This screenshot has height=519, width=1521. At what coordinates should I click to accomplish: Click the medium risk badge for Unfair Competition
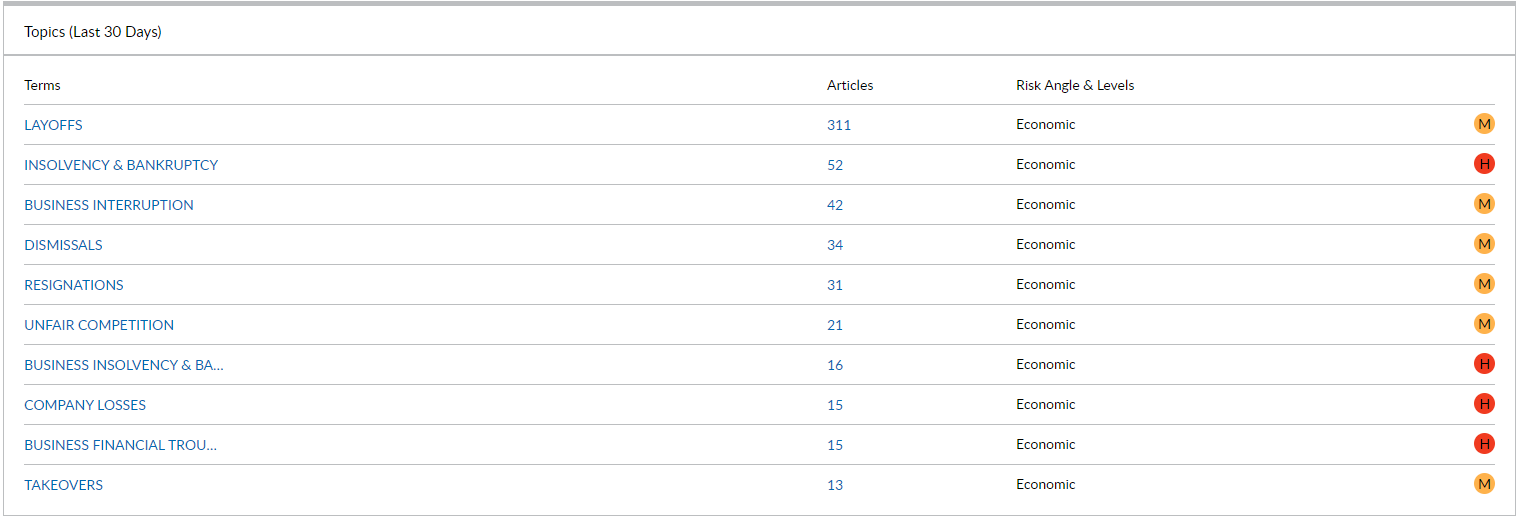1484,324
